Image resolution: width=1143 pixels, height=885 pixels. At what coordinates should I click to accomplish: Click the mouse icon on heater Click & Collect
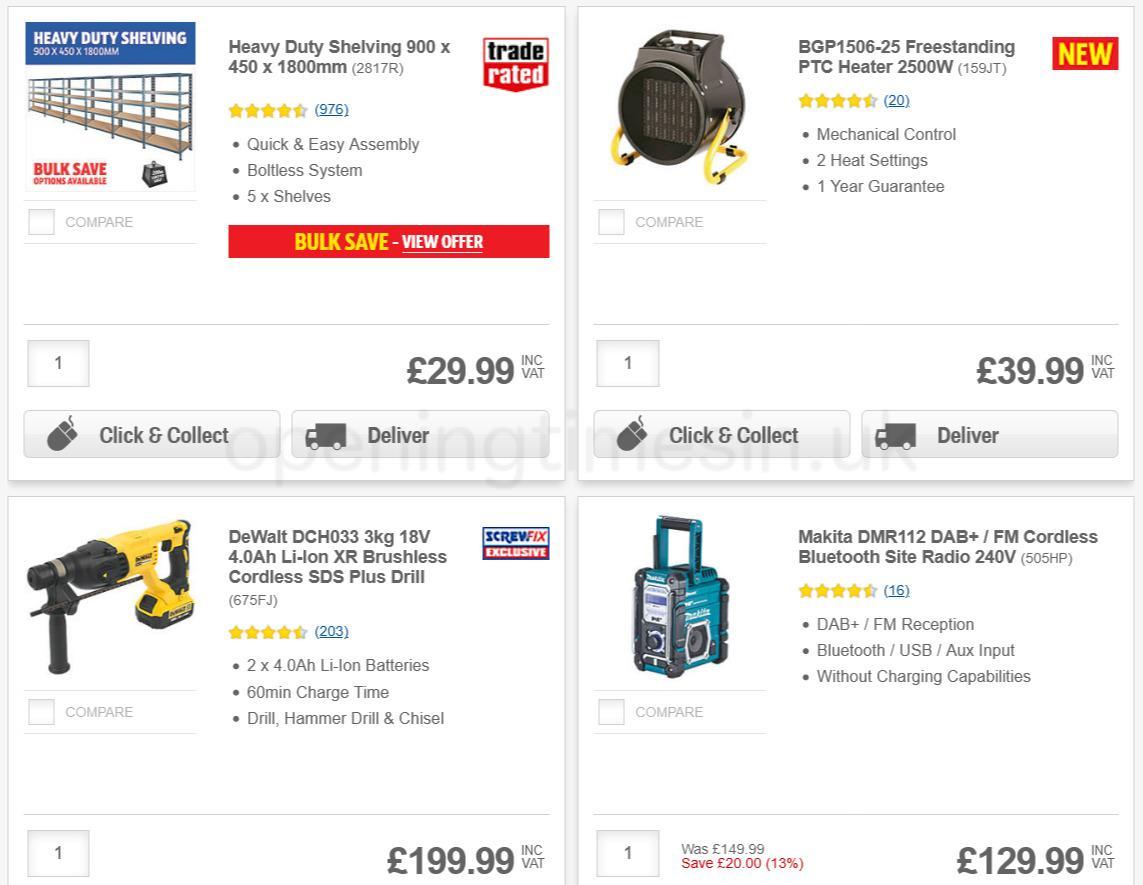632,433
